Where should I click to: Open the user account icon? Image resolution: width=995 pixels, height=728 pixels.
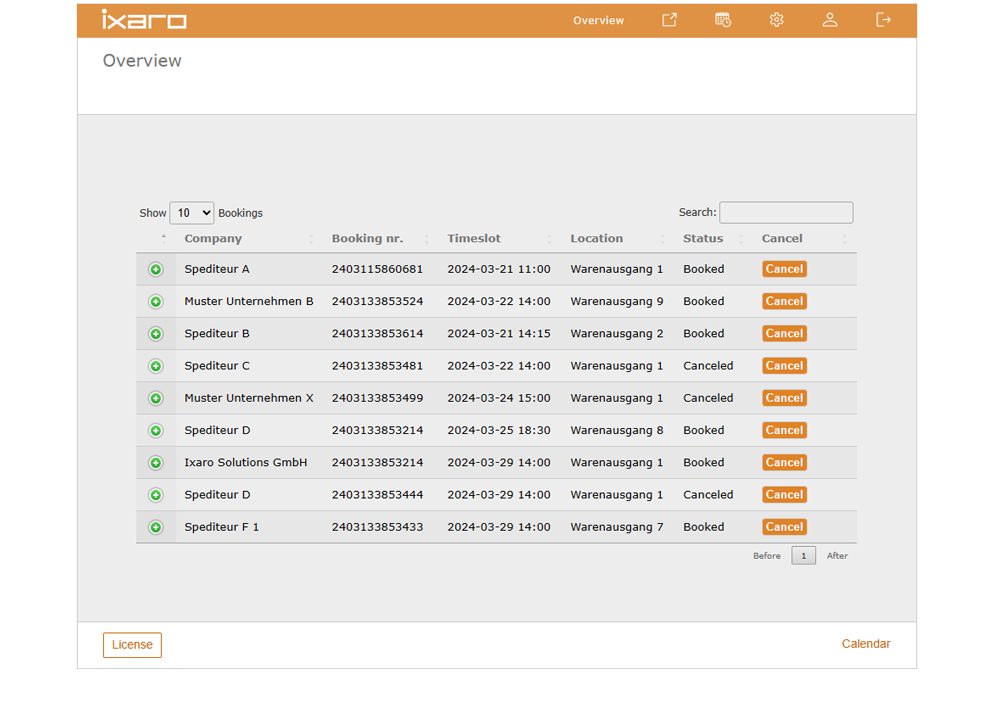[x=830, y=19]
